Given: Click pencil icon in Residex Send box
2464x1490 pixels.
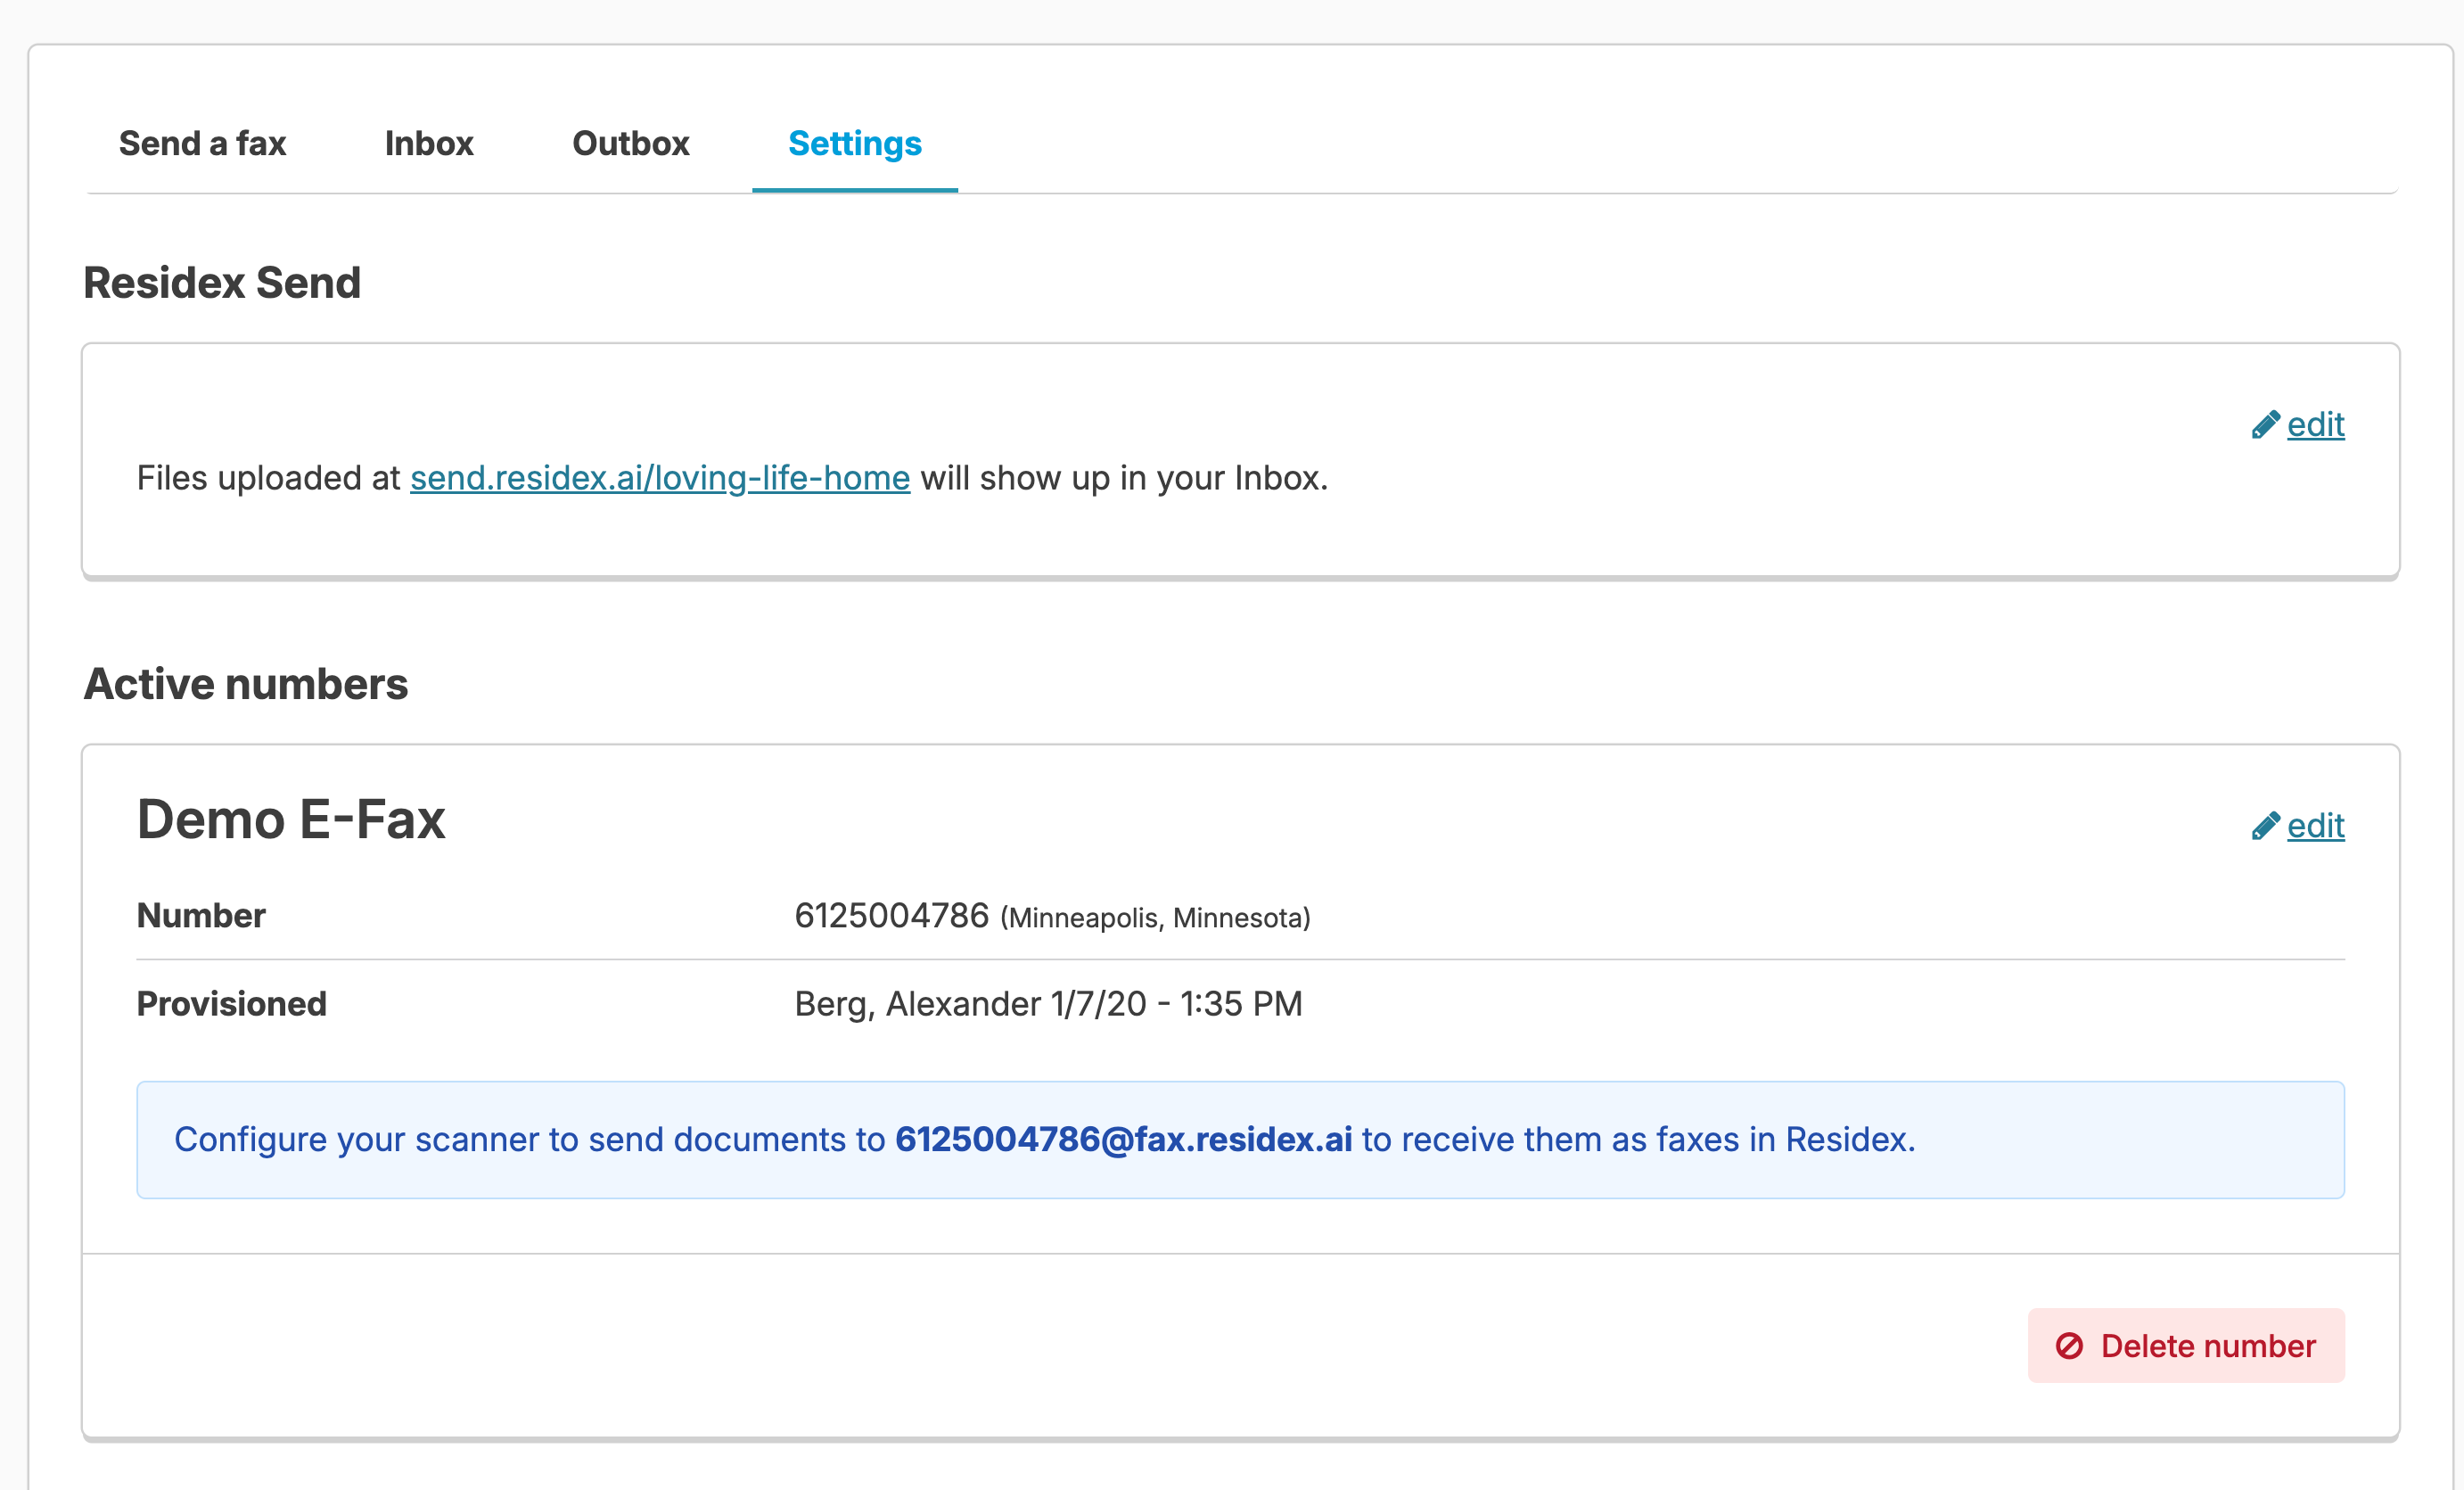Looking at the screenshot, I should [2265, 425].
